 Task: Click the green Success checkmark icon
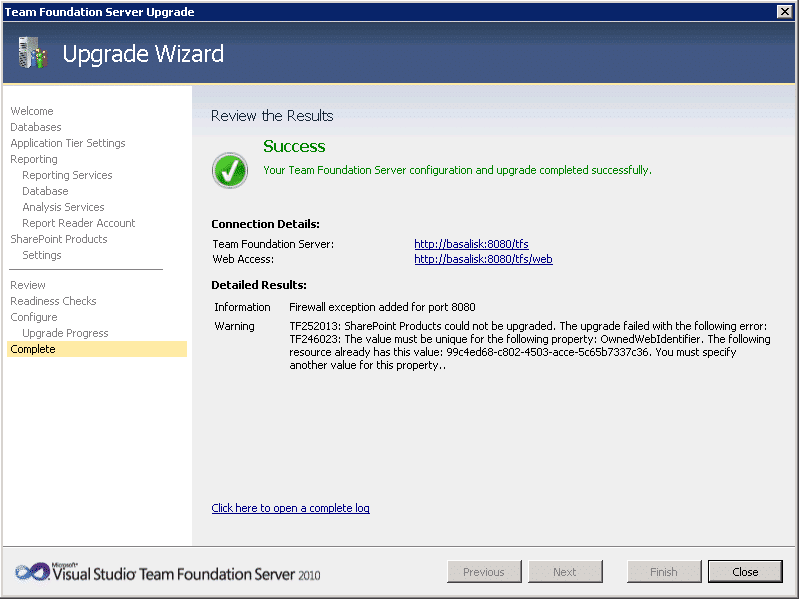[x=230, y=171]
